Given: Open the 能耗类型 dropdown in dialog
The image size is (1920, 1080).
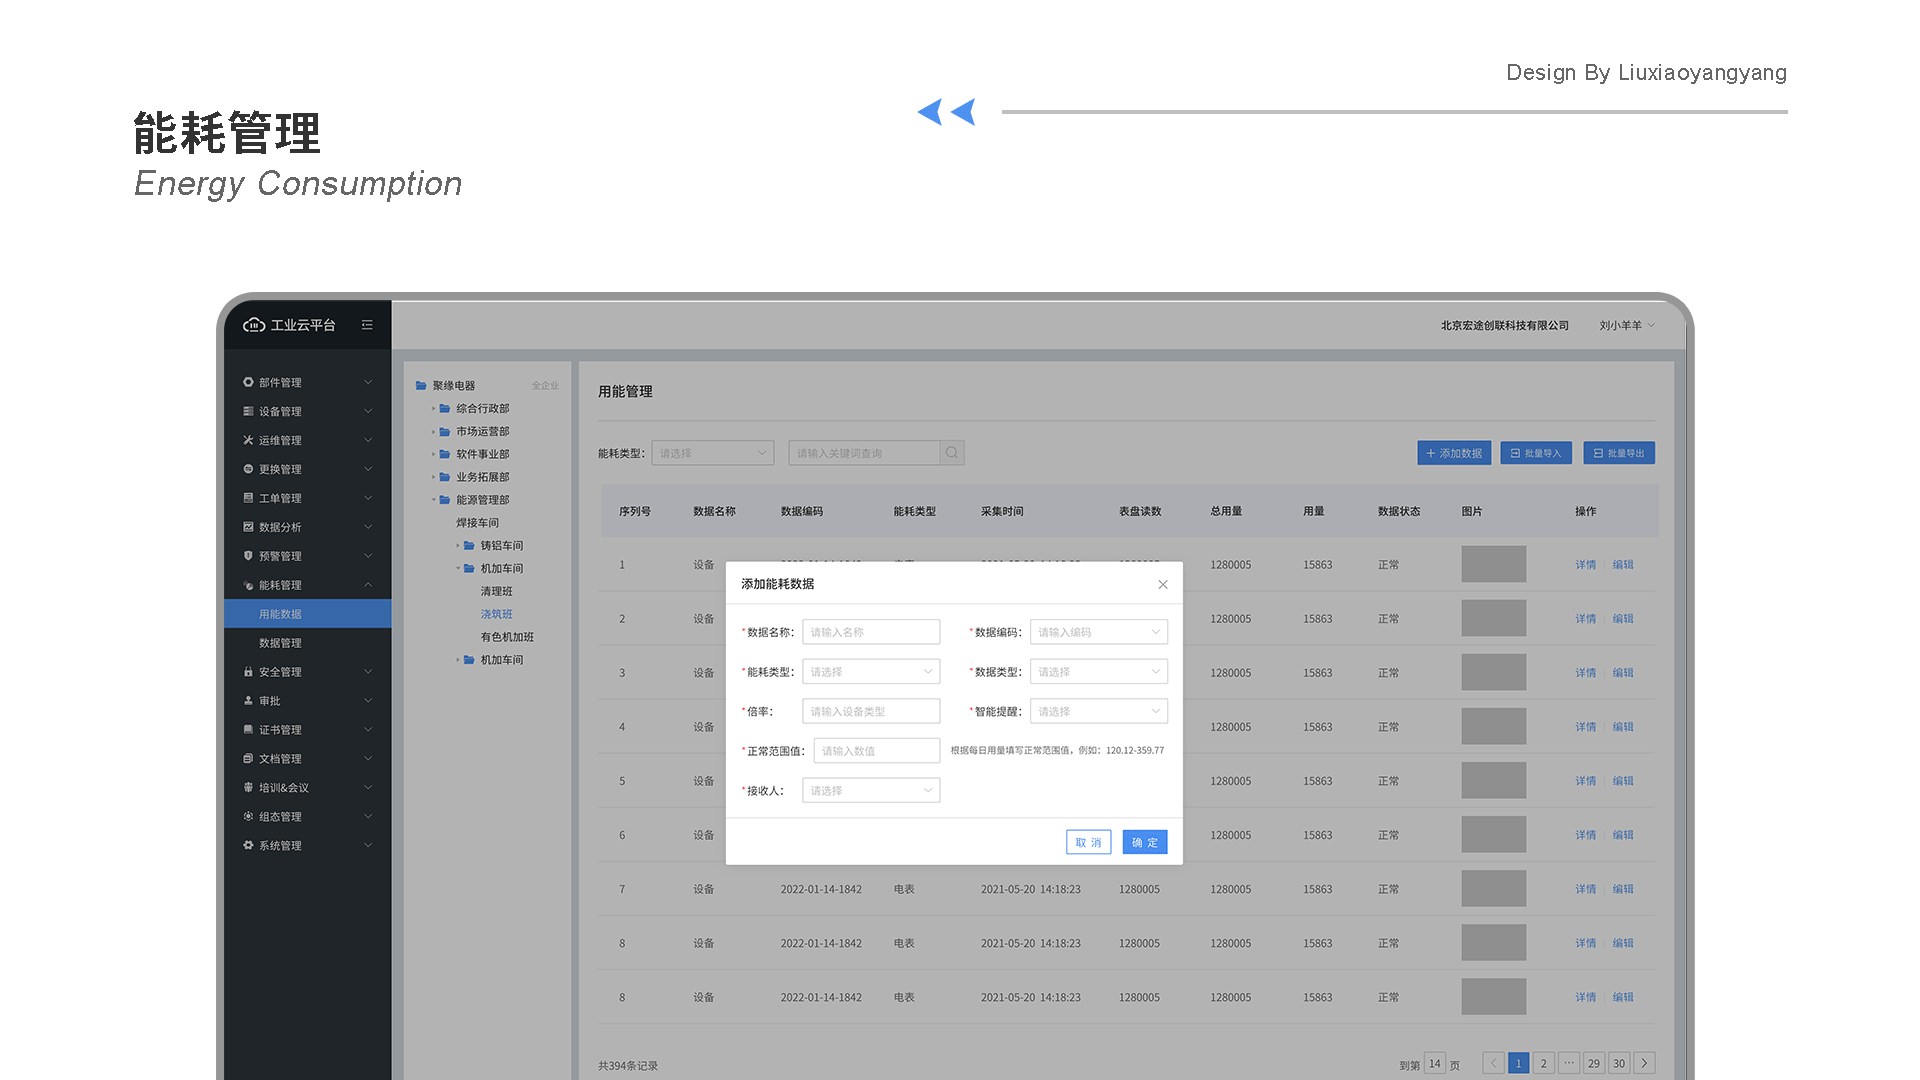Looking at the screenshot, I should [871, 672].
